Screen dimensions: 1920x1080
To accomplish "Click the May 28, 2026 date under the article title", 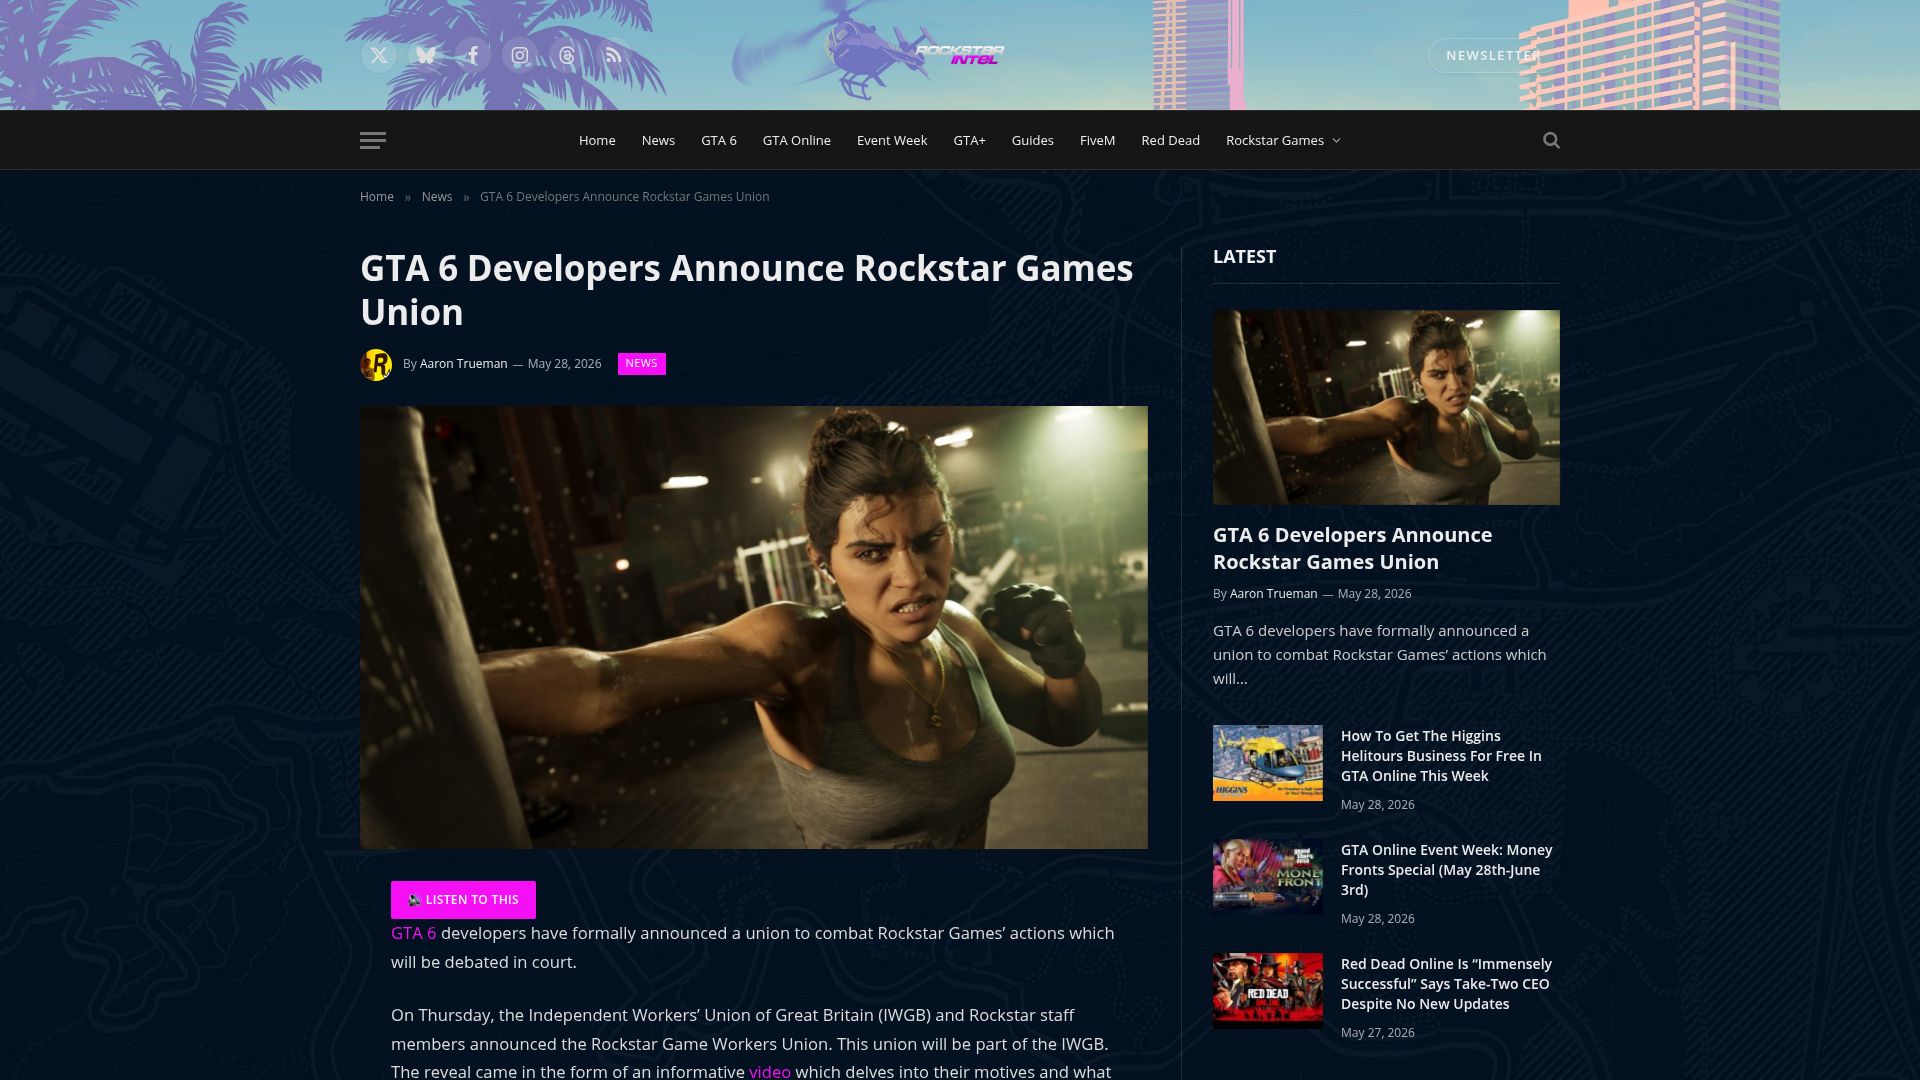I will click(x=564, y=364).
